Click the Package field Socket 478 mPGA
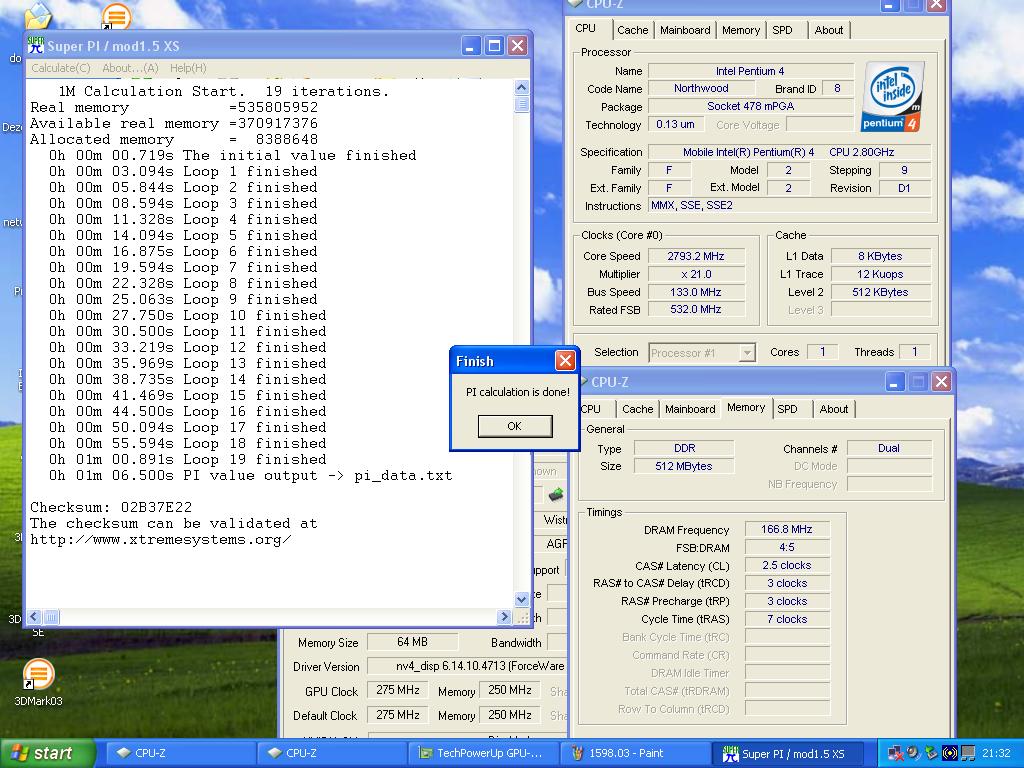Viewport: 1024px width, 768px height. [x=751, y=106]
